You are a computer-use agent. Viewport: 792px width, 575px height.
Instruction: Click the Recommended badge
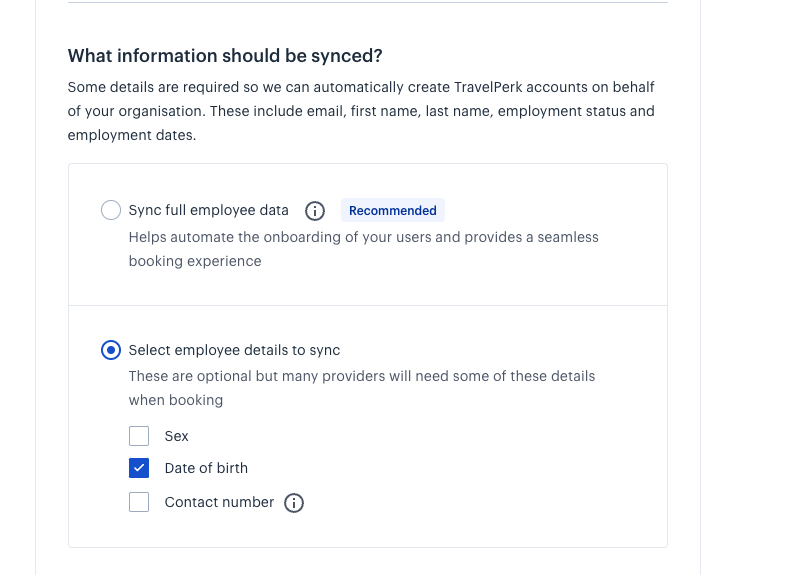click(393, 210)
